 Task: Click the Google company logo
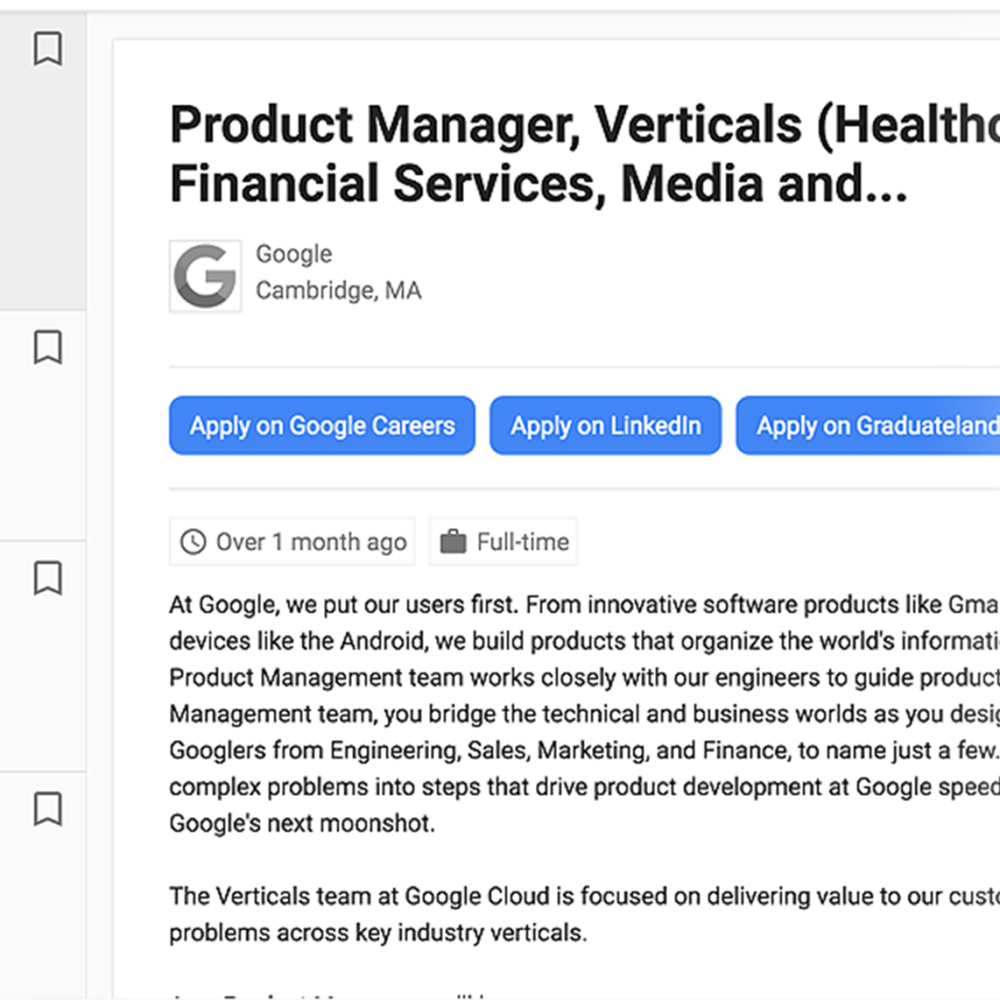click(205, 276)
